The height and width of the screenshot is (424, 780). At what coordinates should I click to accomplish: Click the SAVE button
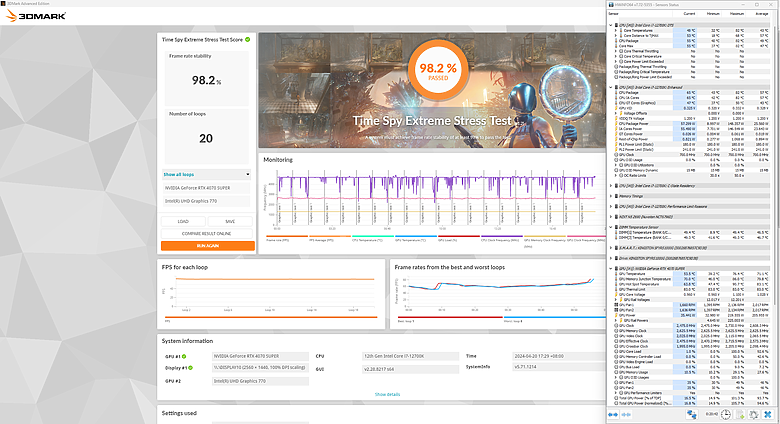230,221
